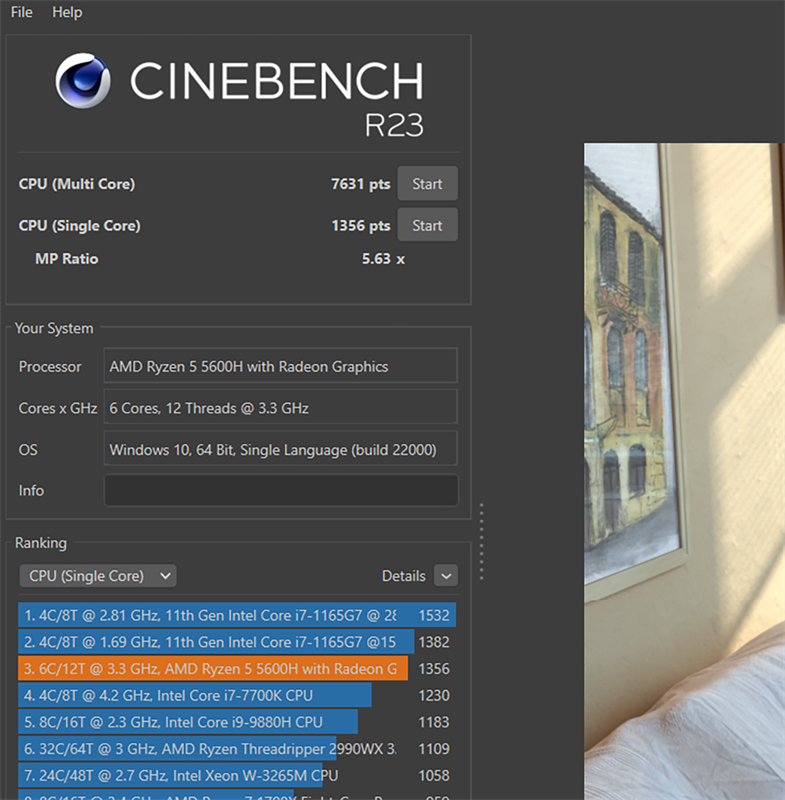Click the Ranking section heading
This screenshot has width=785, height=800.
coord(41,543)
